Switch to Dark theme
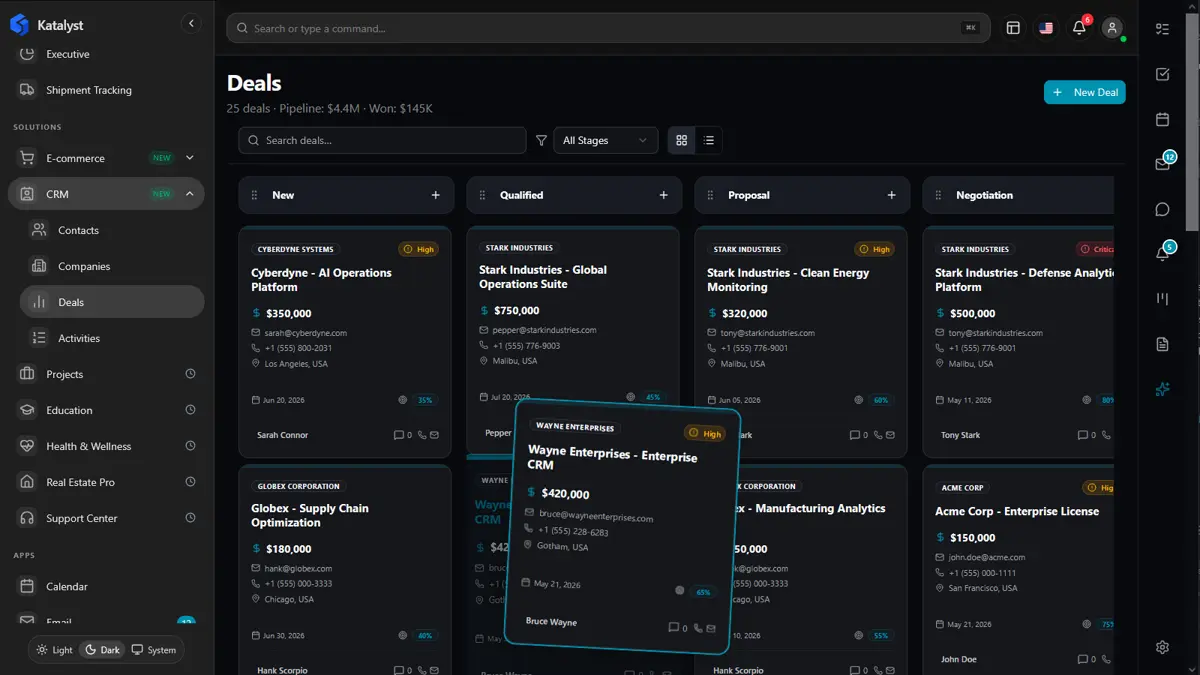1200x675 pixels. coord(102,650)
